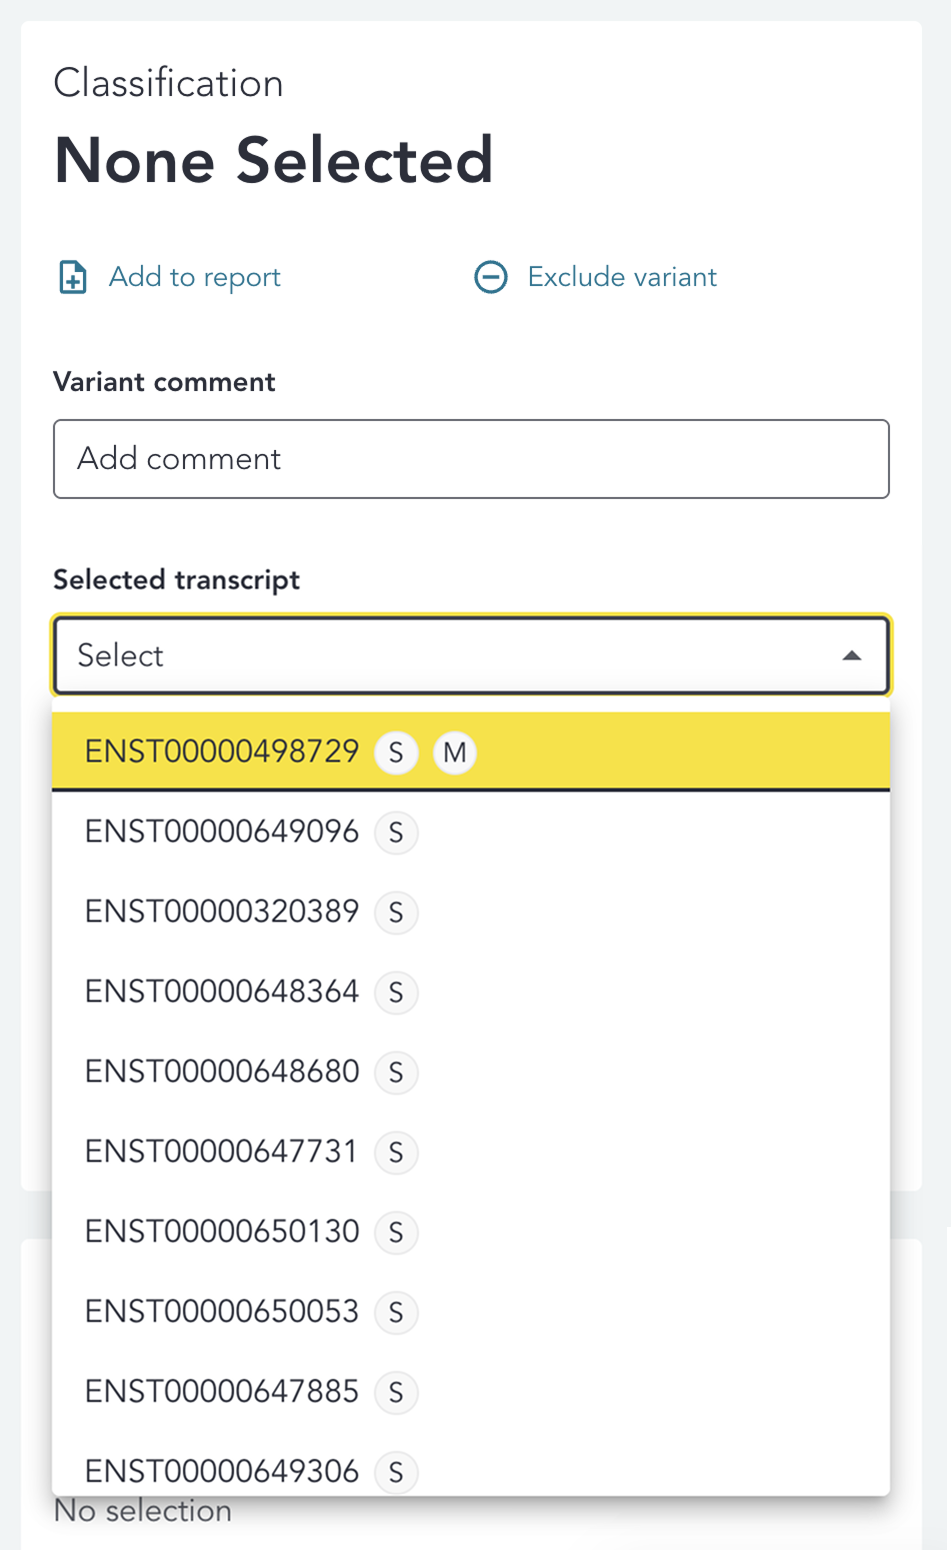Click the M badge on ENST00000498729
The image size is (951, 1550).
[455, 752]
